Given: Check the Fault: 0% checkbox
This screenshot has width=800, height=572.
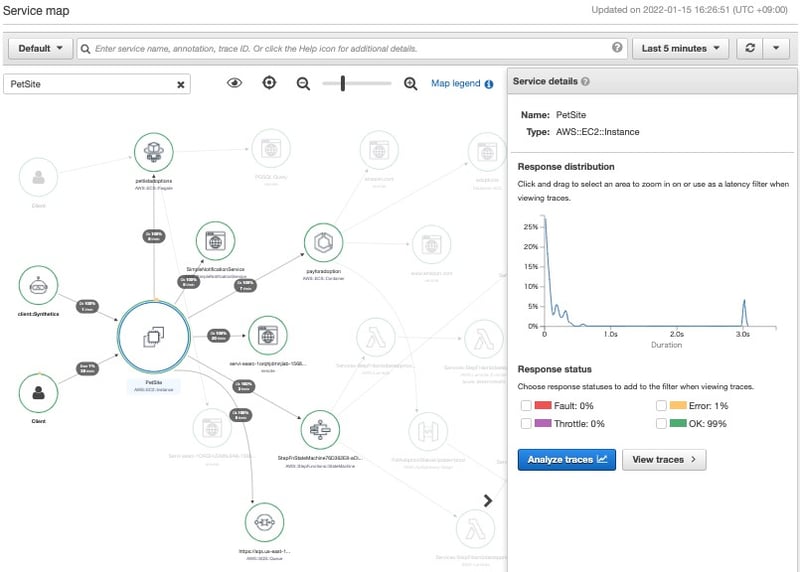Looking at the screenshot, I should 526,406.
